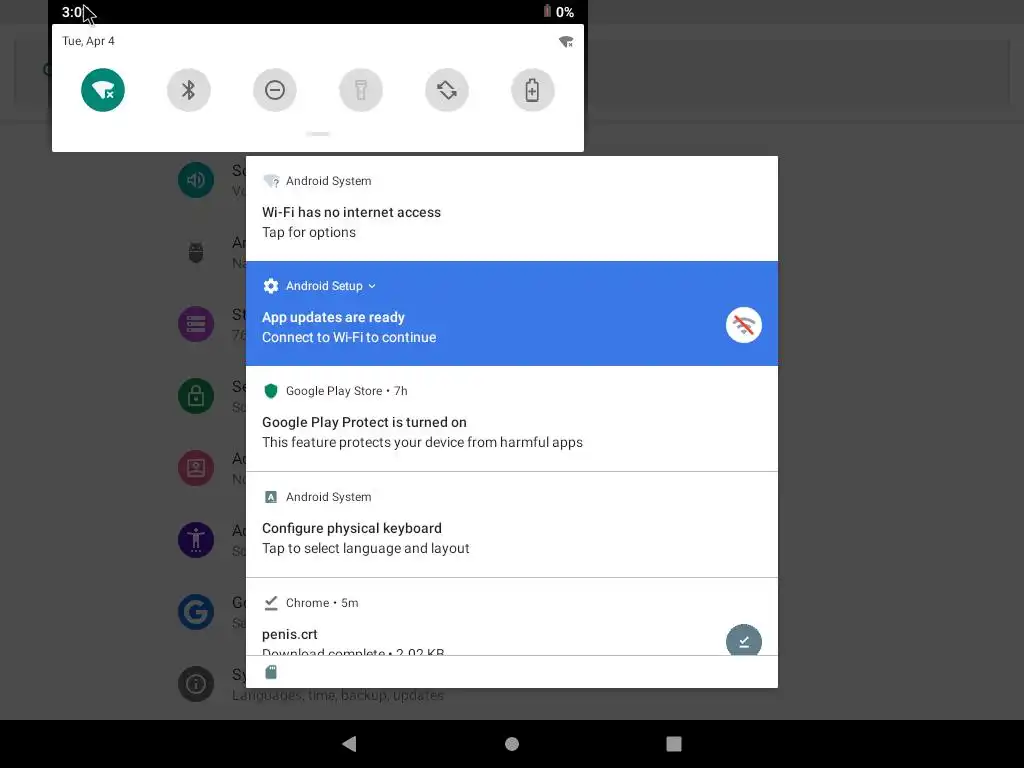
Task: Open Configure physical keyboard notification
Action: coord(511,524)
